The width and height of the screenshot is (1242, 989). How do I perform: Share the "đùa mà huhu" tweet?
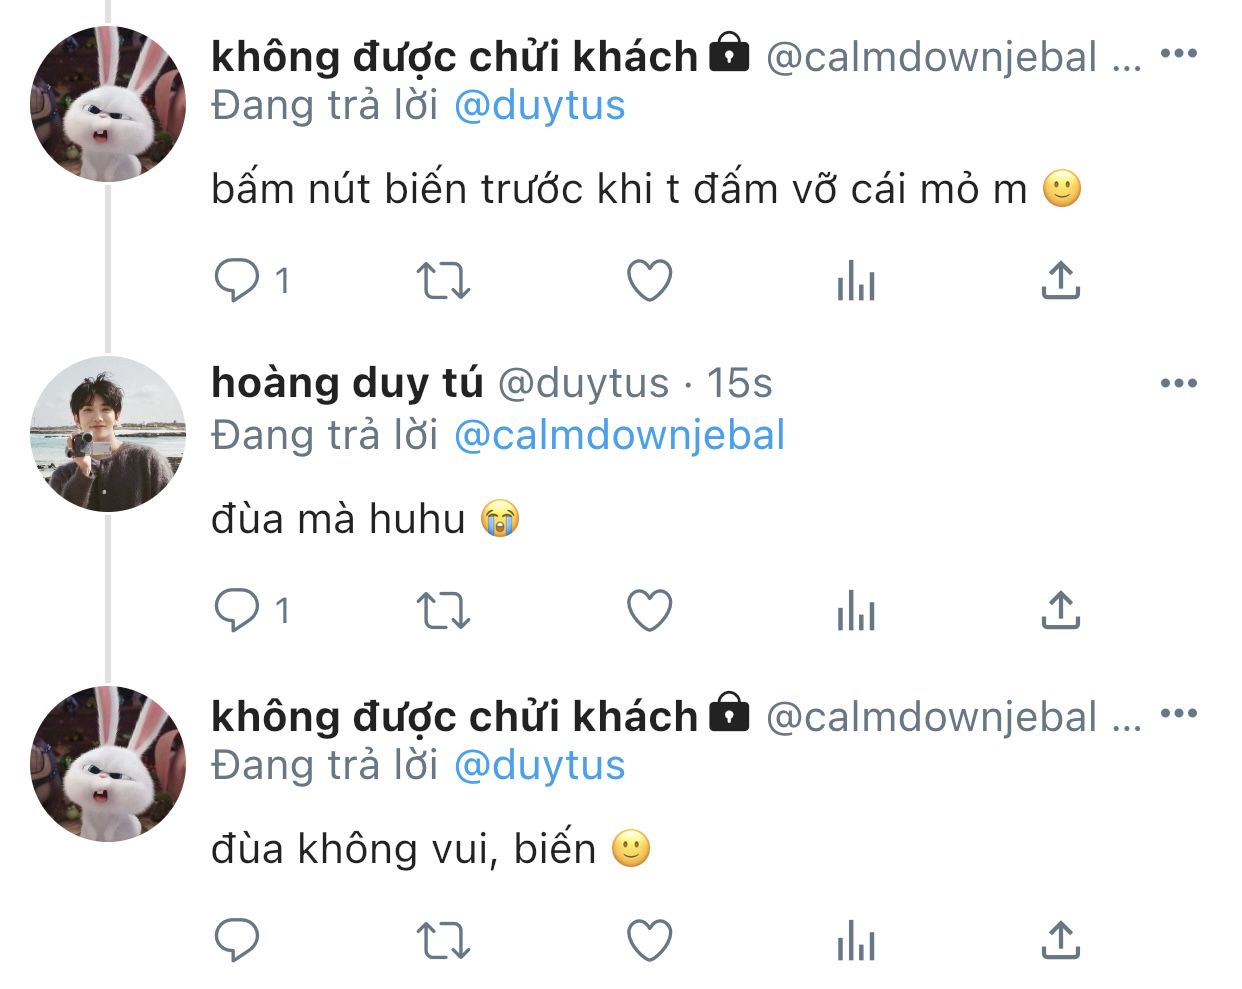tap(1061, 610)
